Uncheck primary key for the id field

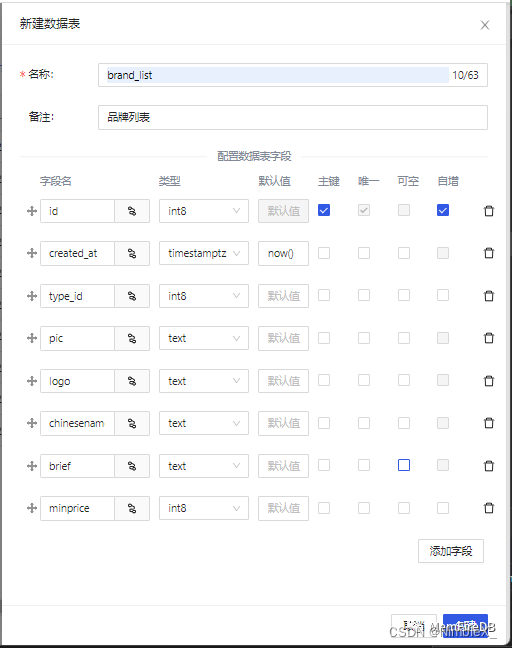[324, 210]
